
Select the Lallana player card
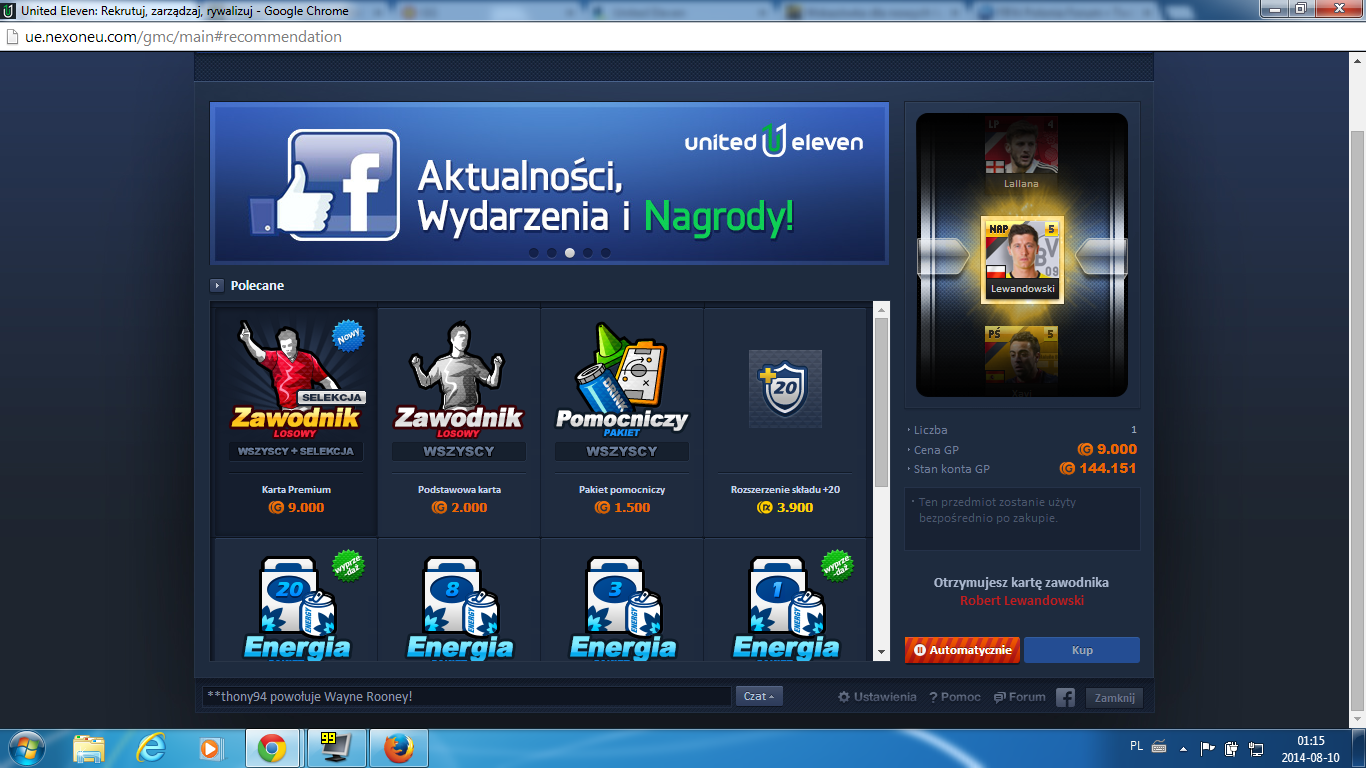coord(1021,154)
